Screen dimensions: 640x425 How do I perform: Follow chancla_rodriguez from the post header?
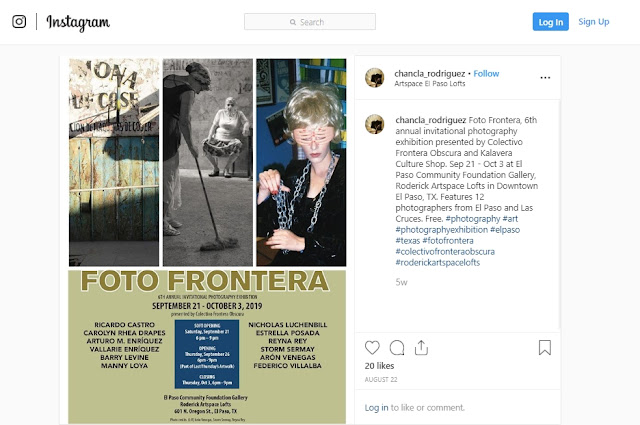pyautogui.click(x=486, y=73)
